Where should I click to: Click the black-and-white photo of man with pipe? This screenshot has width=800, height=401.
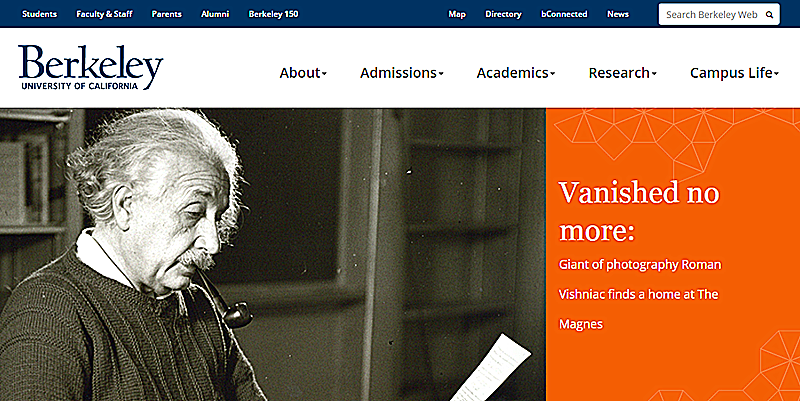pyautogui.click(x=272, y=255)
